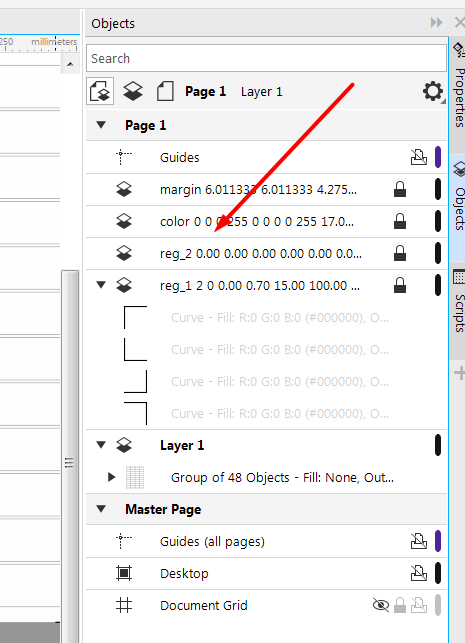Collapse the Page 1 section
Viewport: 465px width, 643px height.
(x=101, y=125)
